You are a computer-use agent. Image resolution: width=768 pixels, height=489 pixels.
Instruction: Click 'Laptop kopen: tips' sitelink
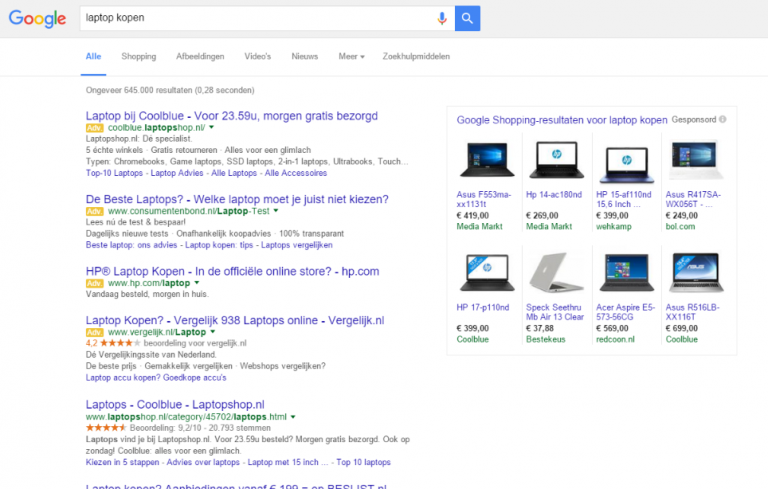pos(219,245)
